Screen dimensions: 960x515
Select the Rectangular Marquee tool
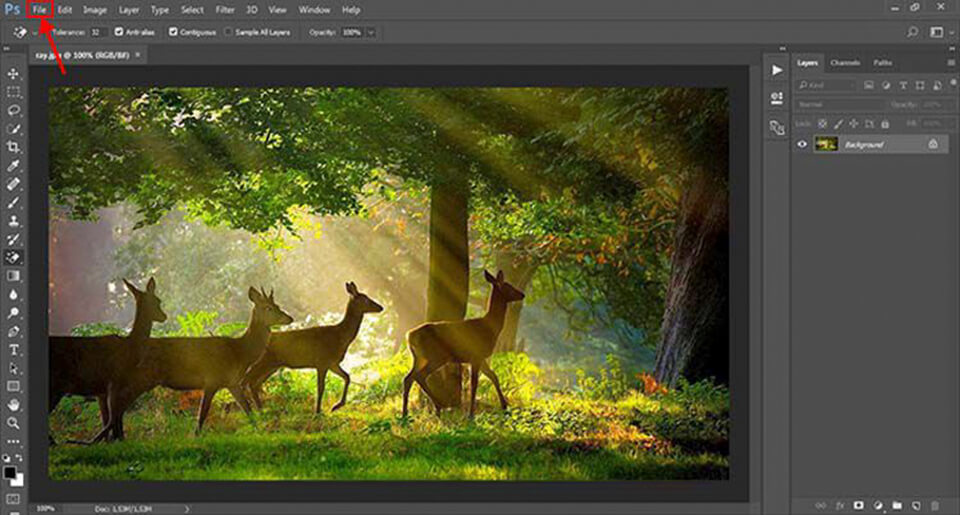(x=13, y=92)
